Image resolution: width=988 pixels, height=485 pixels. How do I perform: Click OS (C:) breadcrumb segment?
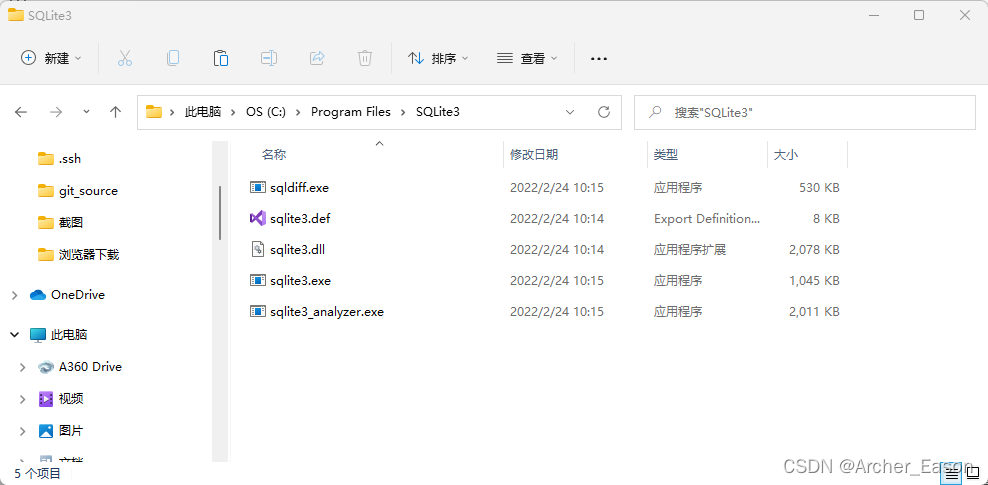pyautogui.click(x=266, y=112)
